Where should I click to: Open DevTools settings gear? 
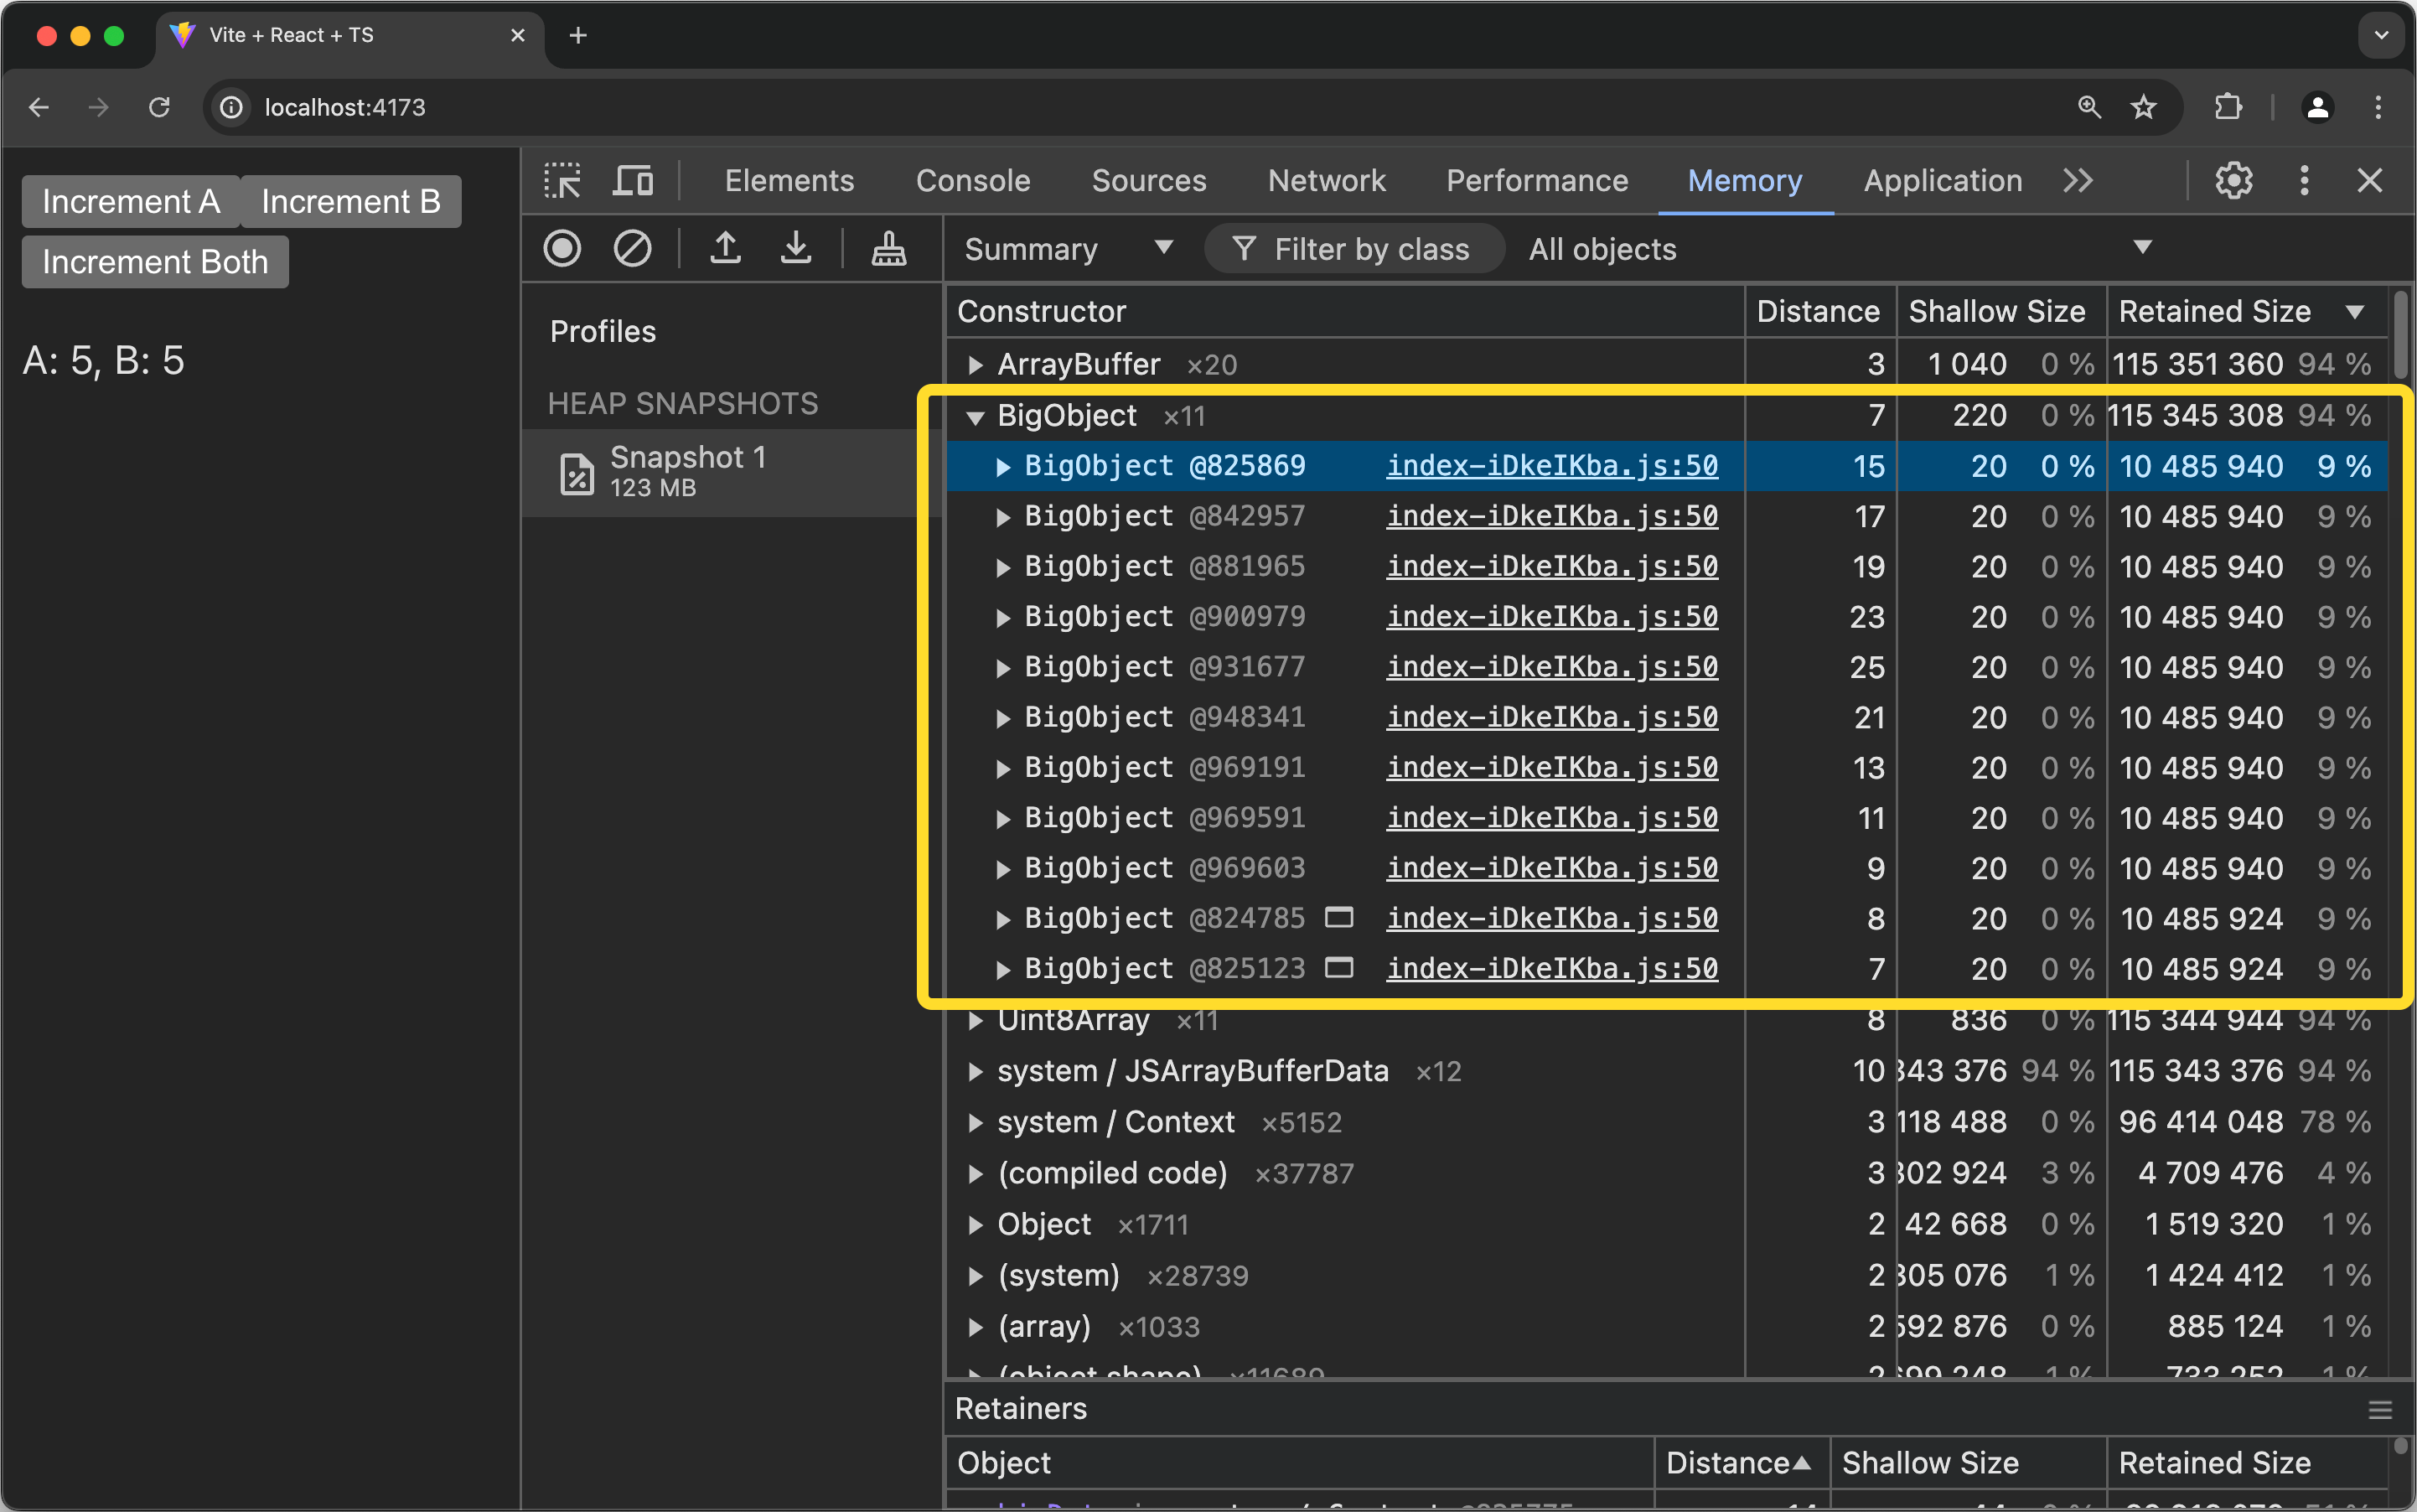(2233, 181)
